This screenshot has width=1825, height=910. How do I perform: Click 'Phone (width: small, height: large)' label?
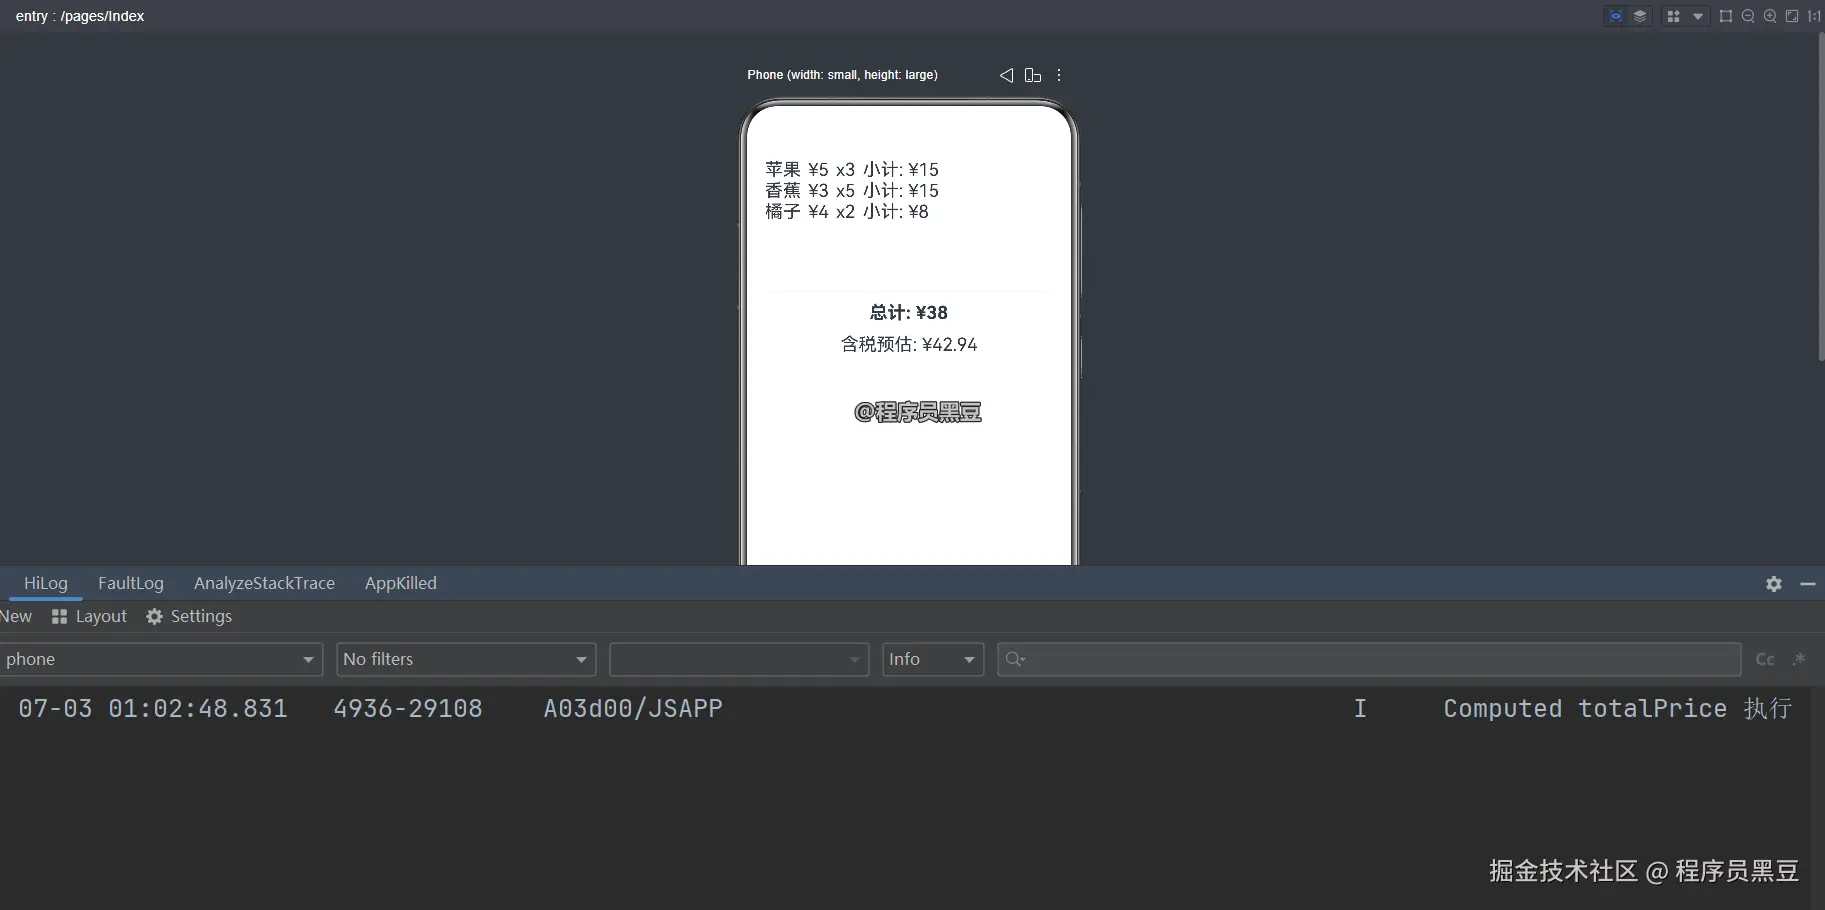[x=842, y=75]
